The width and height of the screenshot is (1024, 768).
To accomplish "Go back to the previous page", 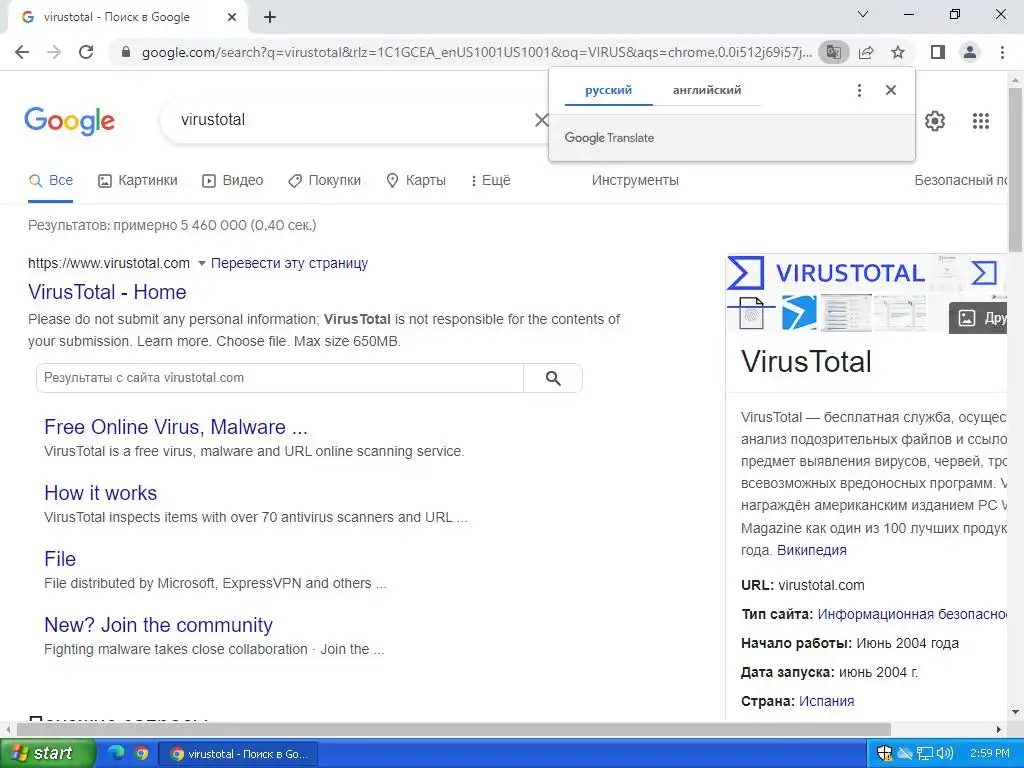I will pyautogui.click(x=22, y=52).
